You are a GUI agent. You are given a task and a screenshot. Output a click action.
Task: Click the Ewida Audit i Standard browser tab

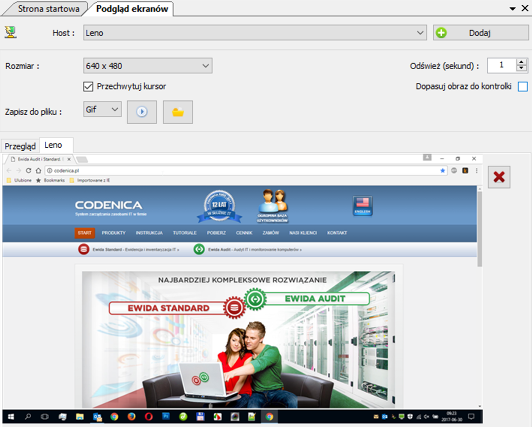[x=41, y=159]
